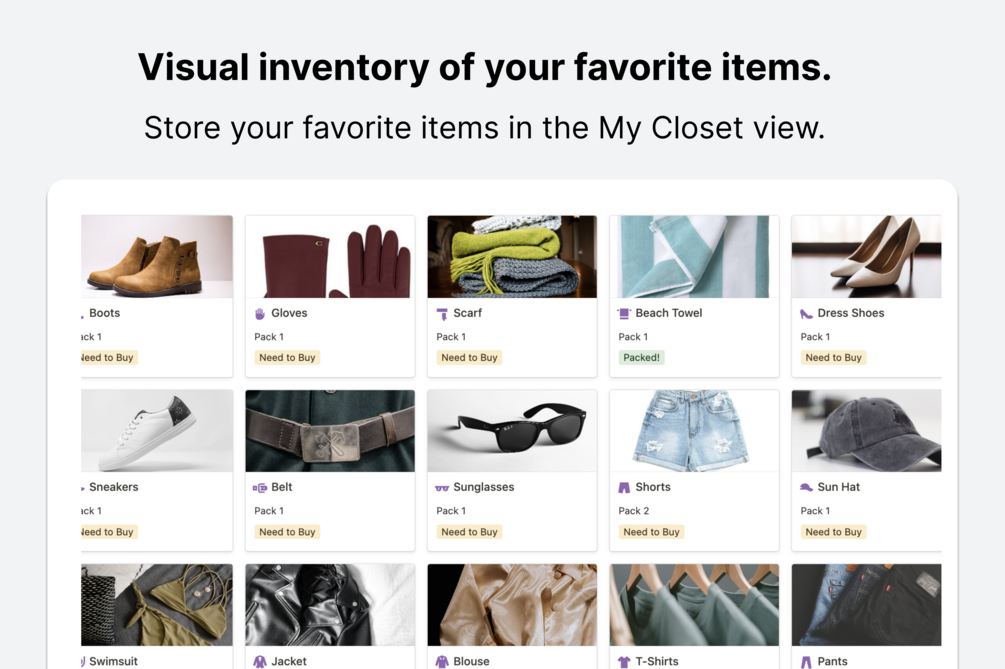Click the Packed! tag on Beach Towel

tap(641, 358)
